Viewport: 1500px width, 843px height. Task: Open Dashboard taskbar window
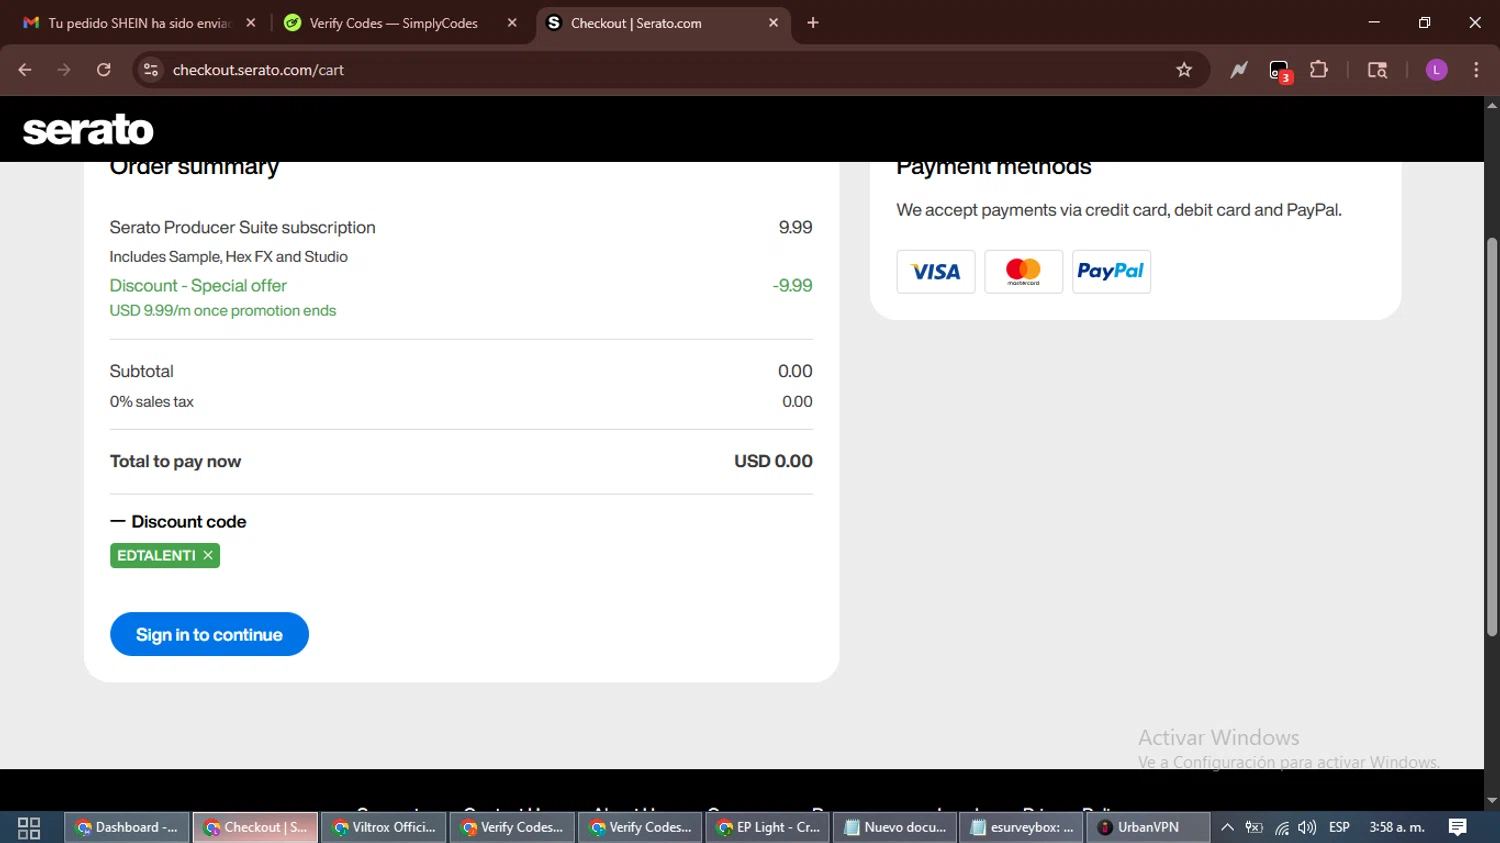pos(127,828)
